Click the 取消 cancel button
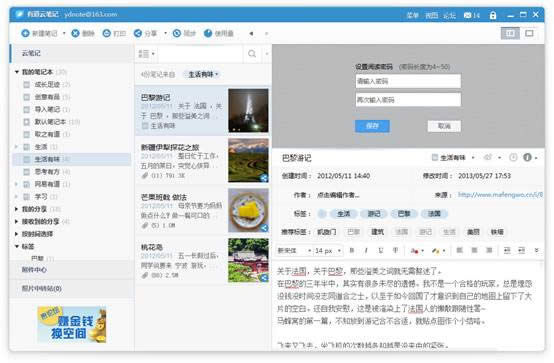 pyautogui.click(x=444, y=126)
